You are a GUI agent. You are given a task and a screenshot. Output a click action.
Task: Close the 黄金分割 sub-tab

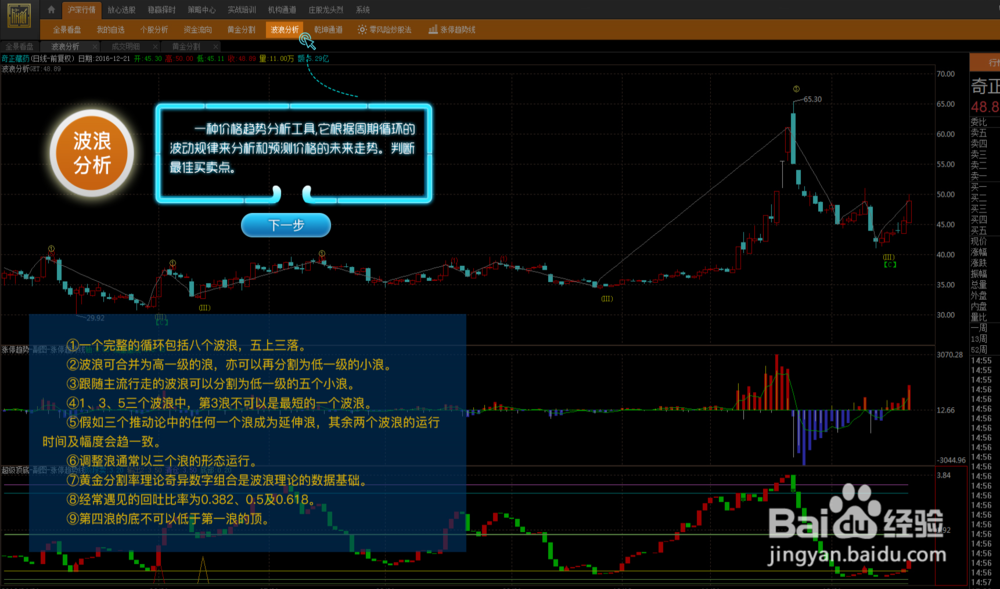pos(216,47)
